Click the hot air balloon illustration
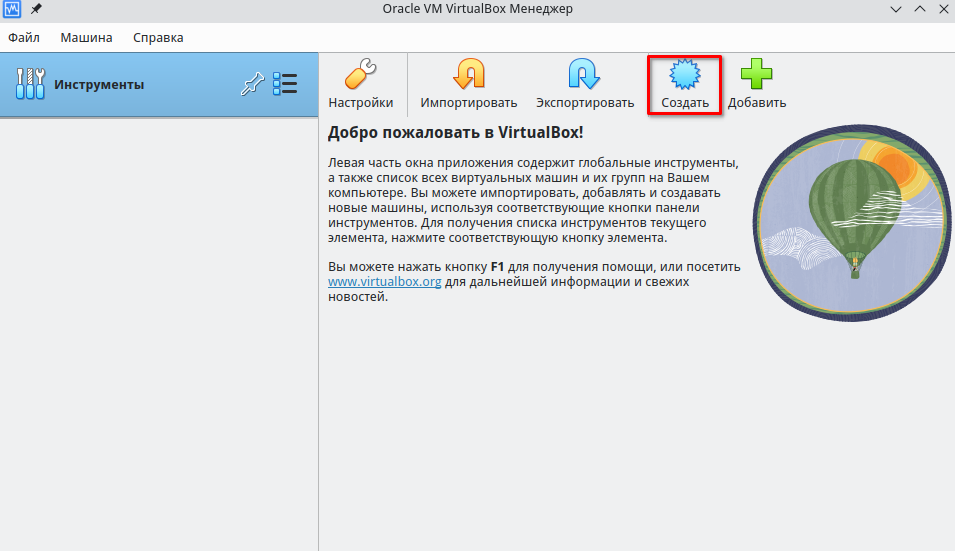The image size is (955, 551). (x=851, y=222)
